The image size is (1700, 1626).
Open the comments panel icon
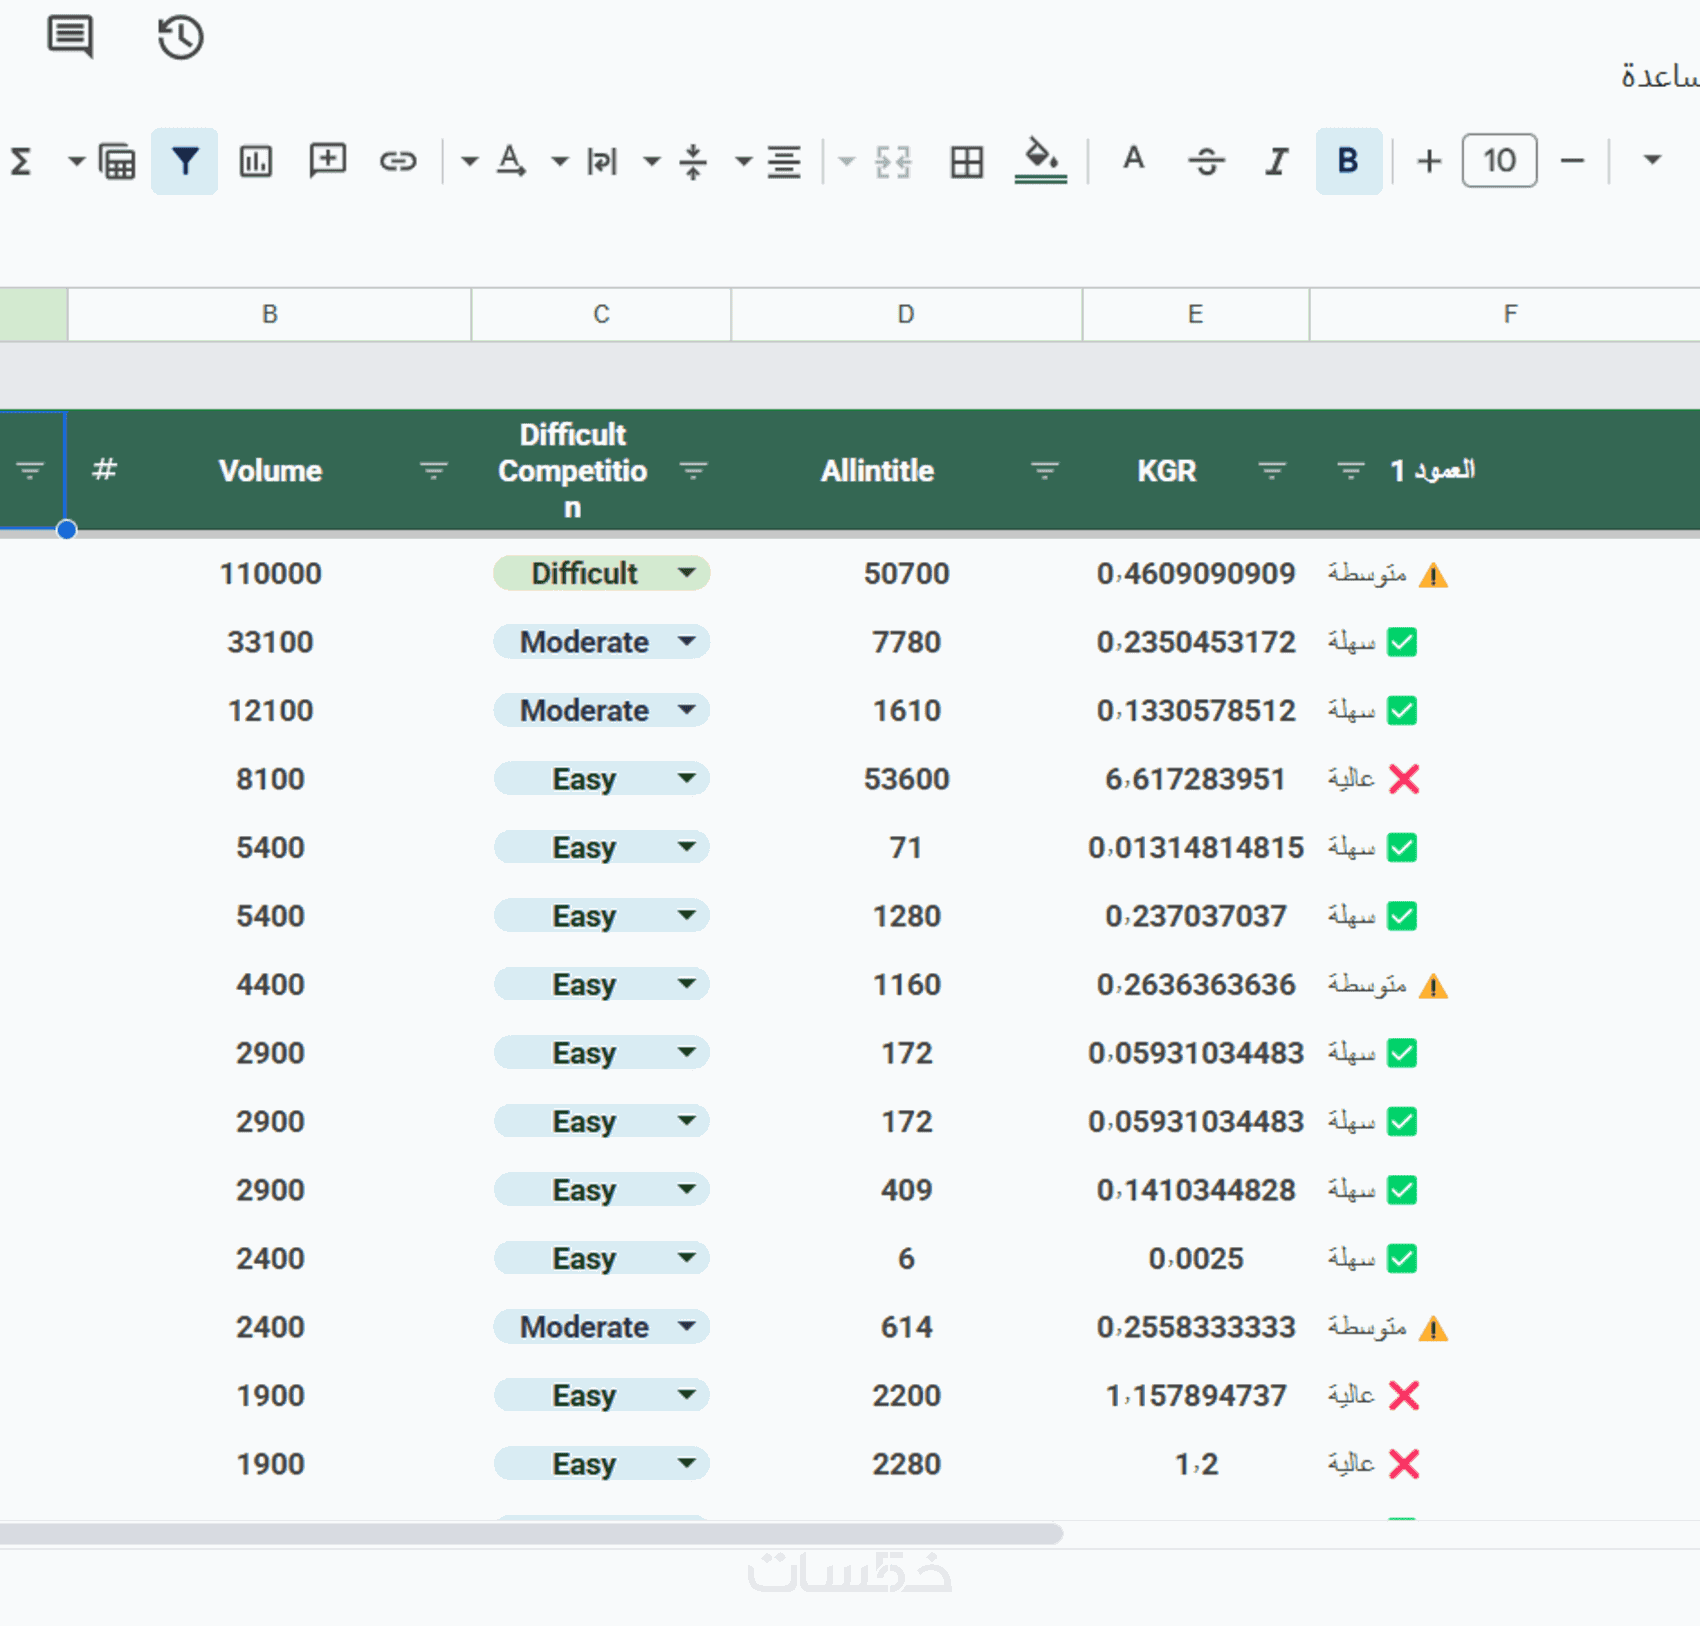click(x=70, y=37)
